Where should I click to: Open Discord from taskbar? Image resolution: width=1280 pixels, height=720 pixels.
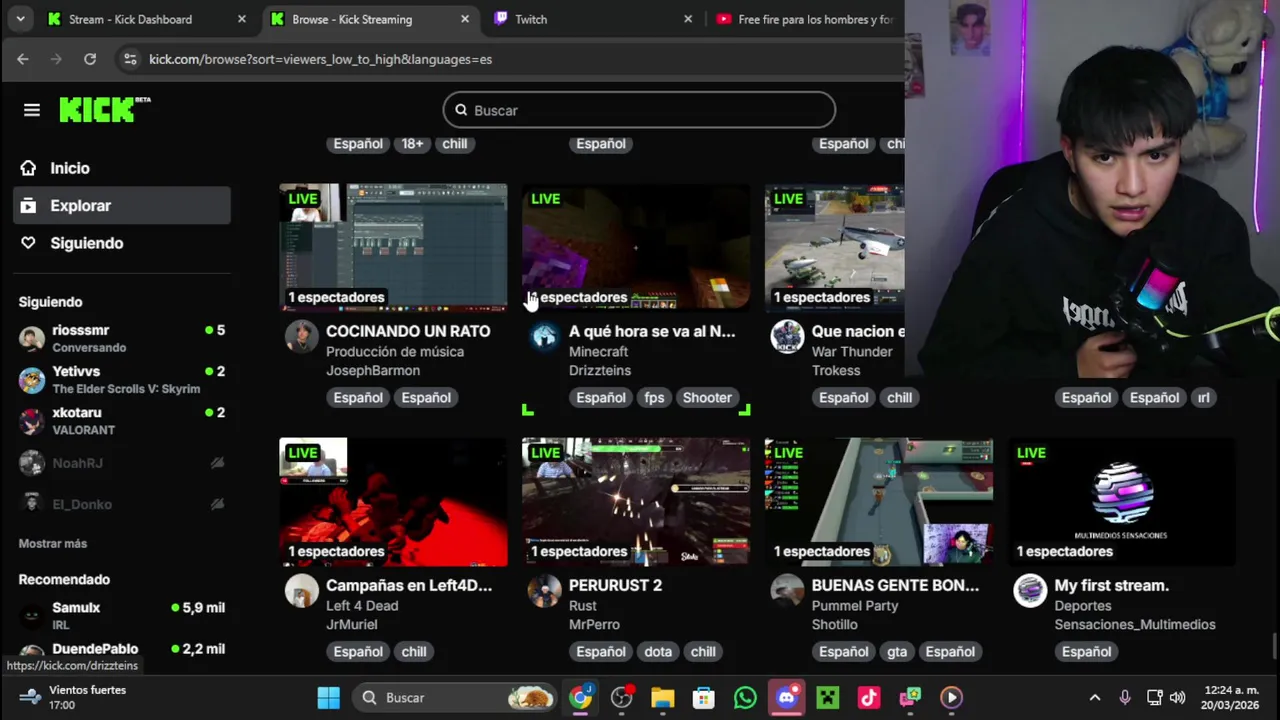[786, 697]
